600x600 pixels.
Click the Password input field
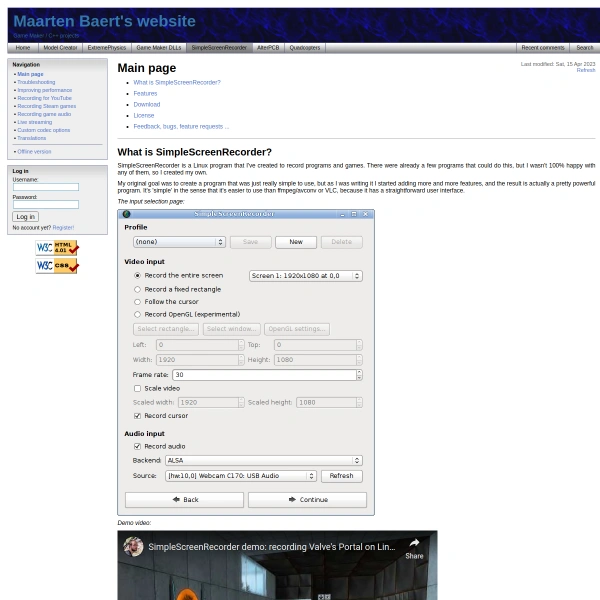click(46, 205)
